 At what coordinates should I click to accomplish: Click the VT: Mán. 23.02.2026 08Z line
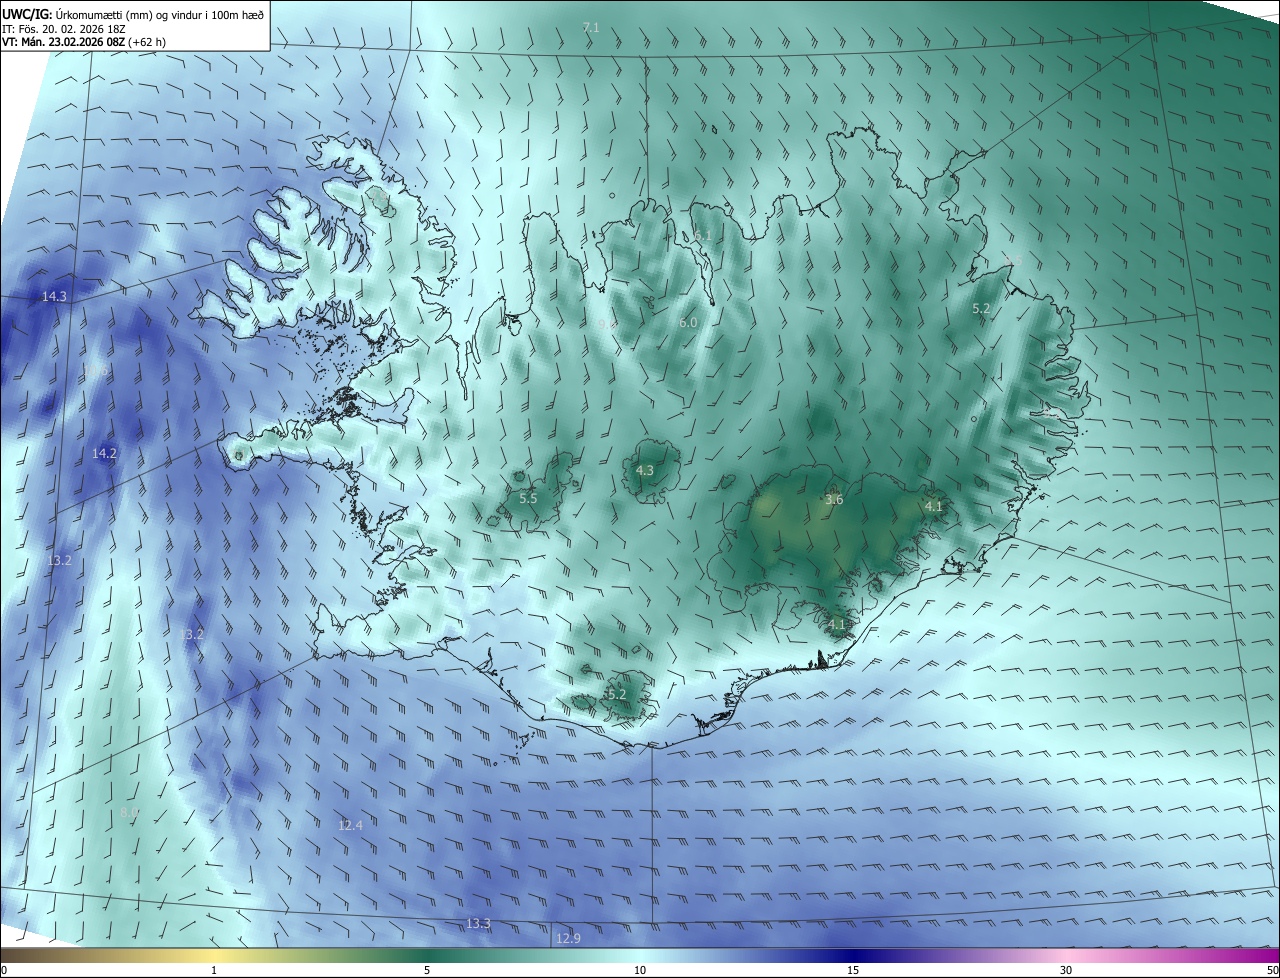coord(83,42)
